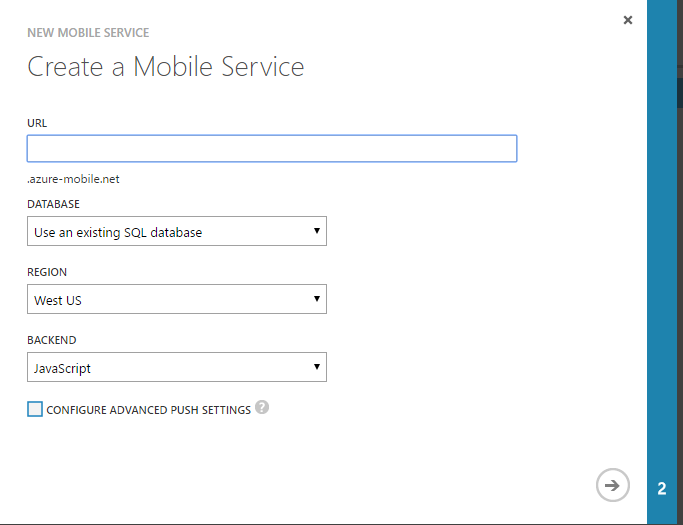The width and height of the screenshot is (683, 525).
Task: Click the REGION field label
Action: 47,272
